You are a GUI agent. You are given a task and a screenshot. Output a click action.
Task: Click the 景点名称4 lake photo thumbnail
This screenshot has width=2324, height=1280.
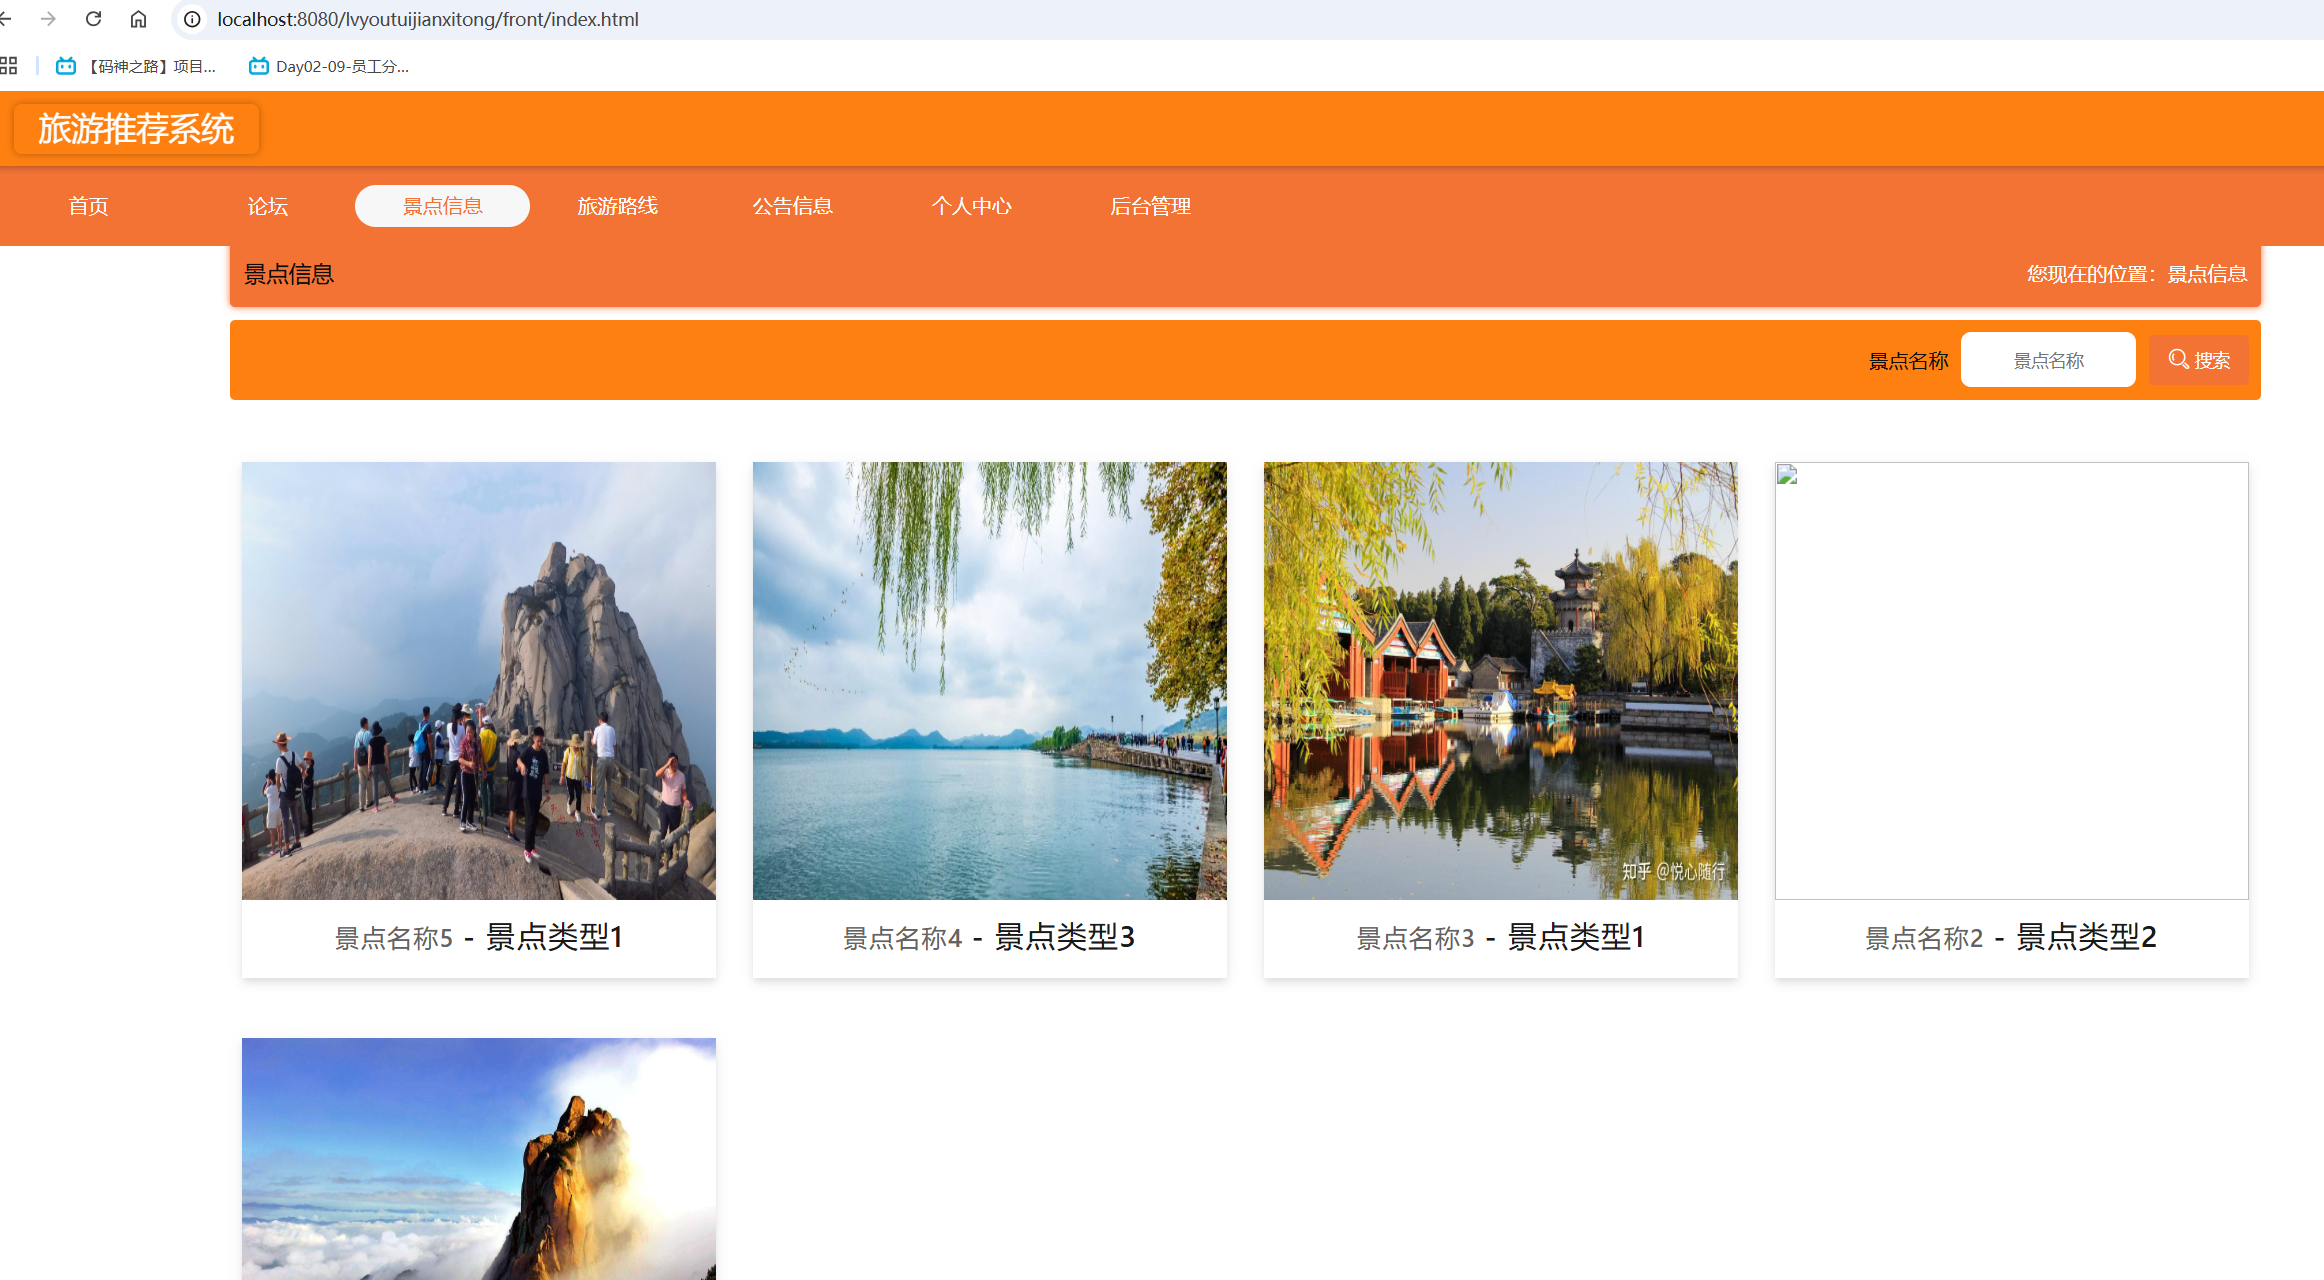tap(989, 680)
